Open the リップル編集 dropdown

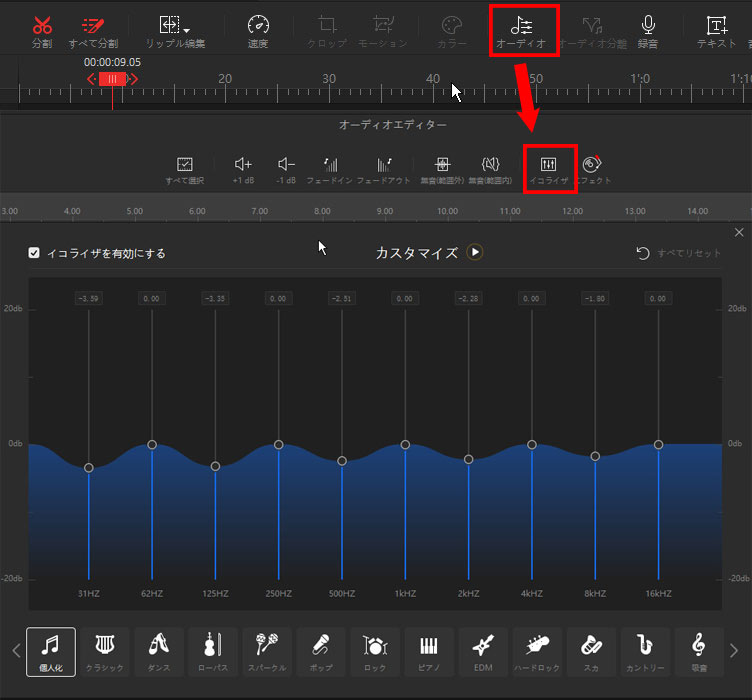click(175, 31)
